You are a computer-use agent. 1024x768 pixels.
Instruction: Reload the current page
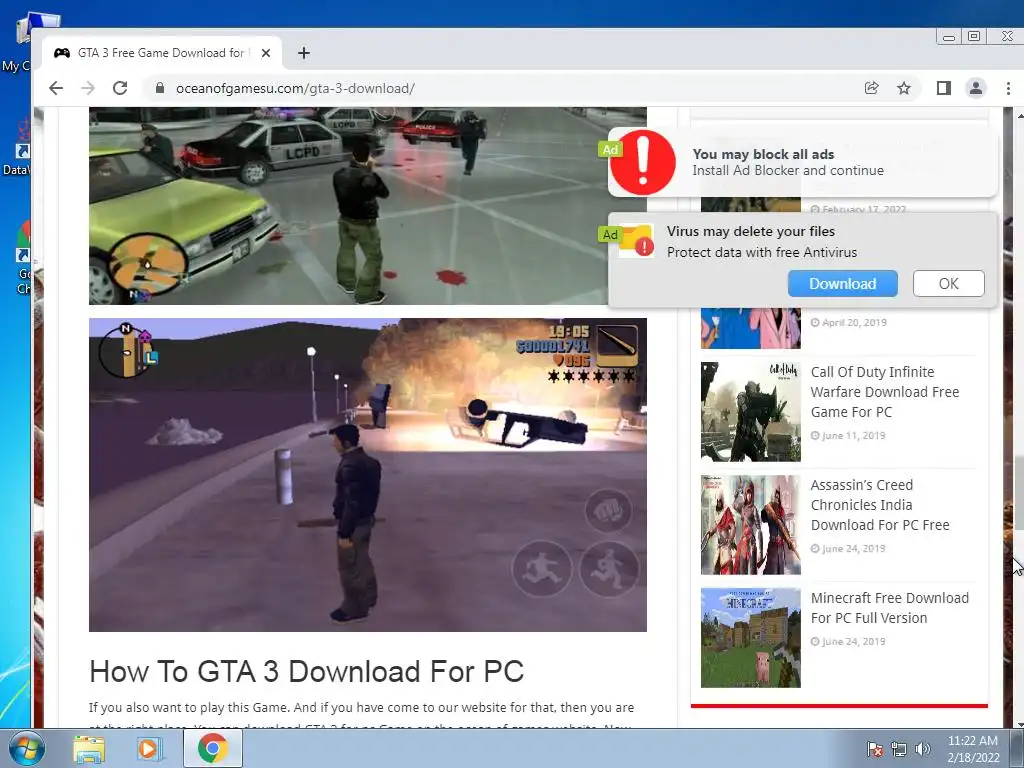[x=120, y=88]
